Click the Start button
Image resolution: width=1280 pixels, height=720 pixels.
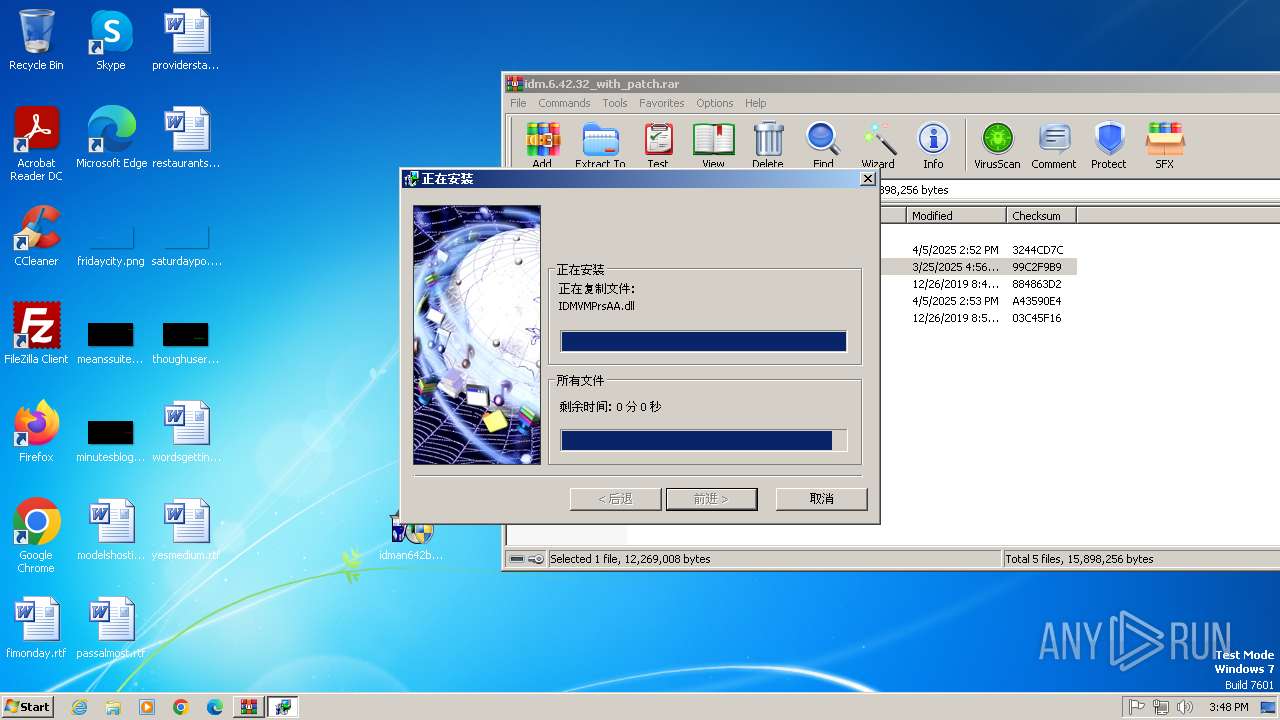pyautogui.click(x=28, y=706)
